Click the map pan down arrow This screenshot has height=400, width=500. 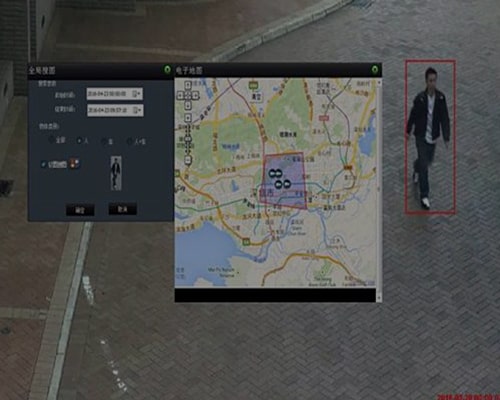click(x=188, y=105)
